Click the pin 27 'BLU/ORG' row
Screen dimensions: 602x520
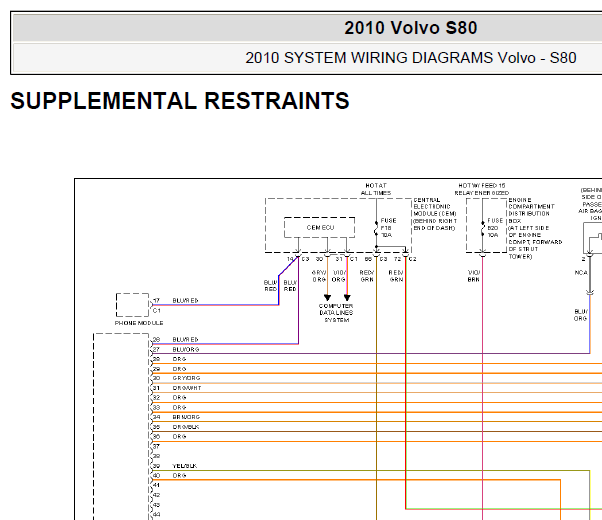[176, 349]
